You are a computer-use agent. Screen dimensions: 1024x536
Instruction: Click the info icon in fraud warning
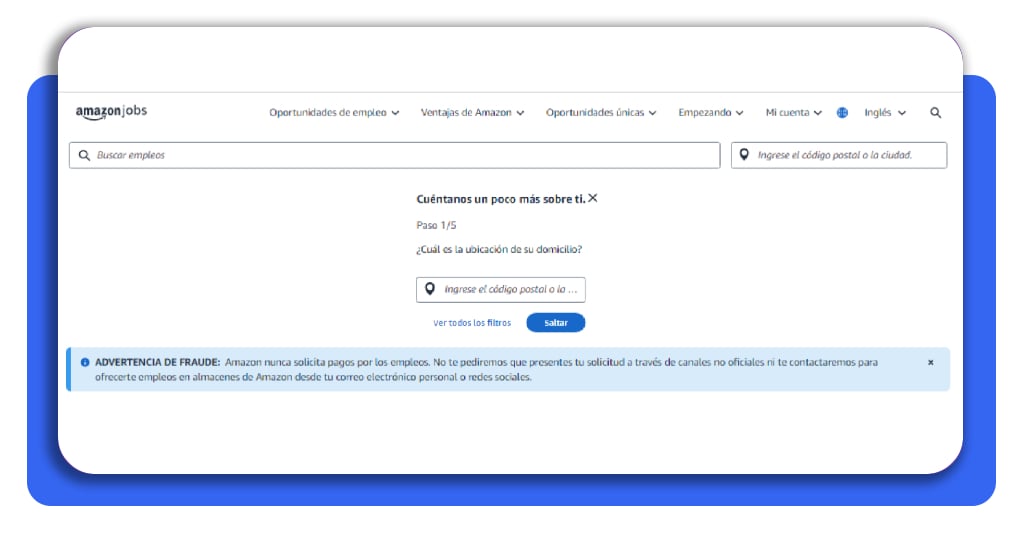(85, 362)
